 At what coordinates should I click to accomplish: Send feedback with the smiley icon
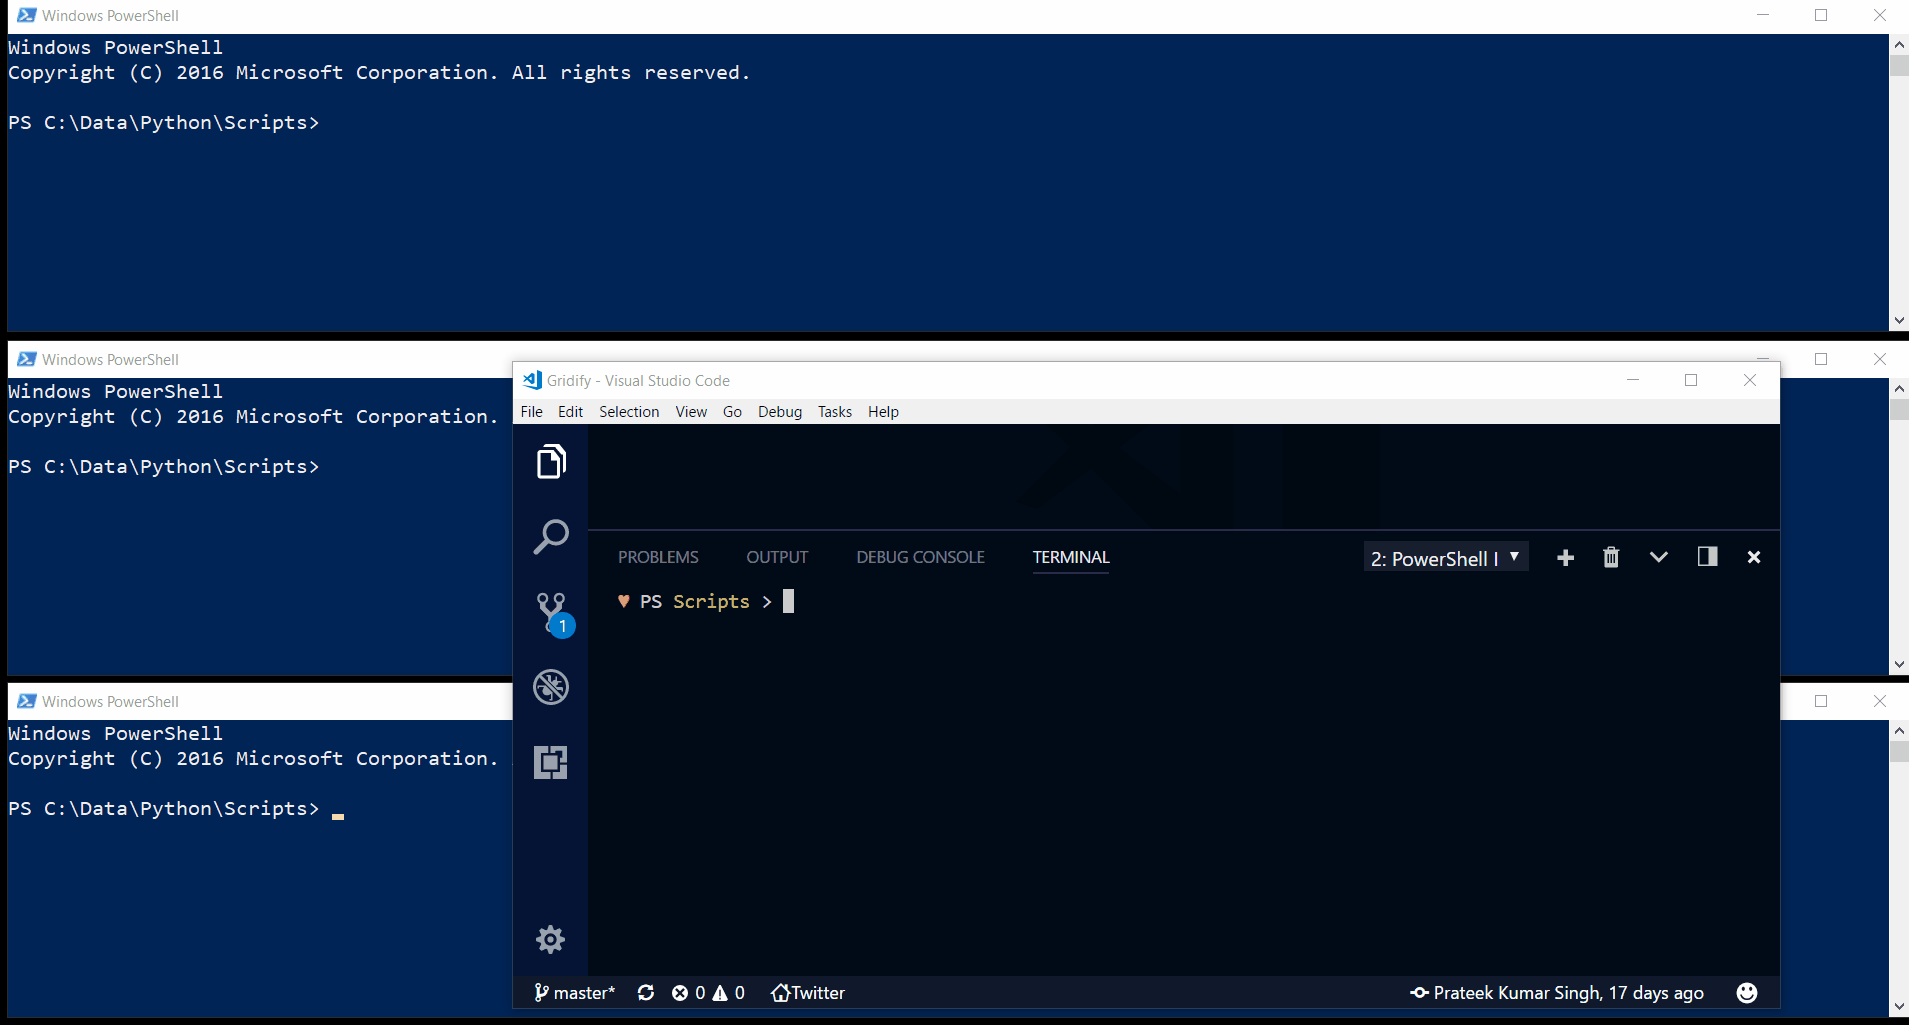point(1747,993)
